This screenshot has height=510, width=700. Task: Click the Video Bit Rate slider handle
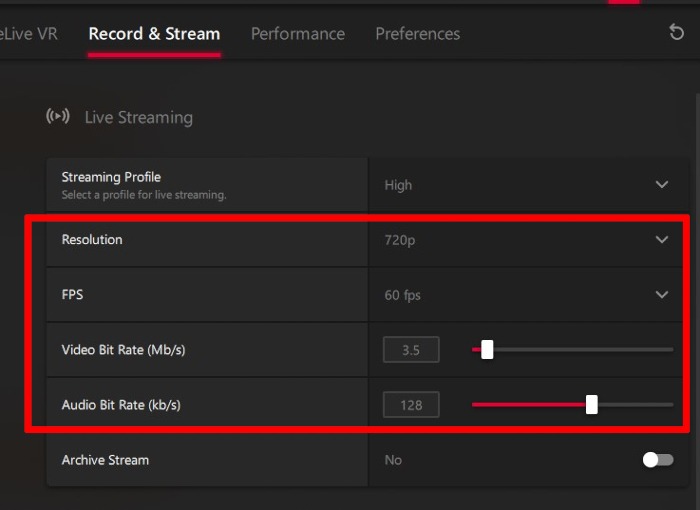[487, 350]
